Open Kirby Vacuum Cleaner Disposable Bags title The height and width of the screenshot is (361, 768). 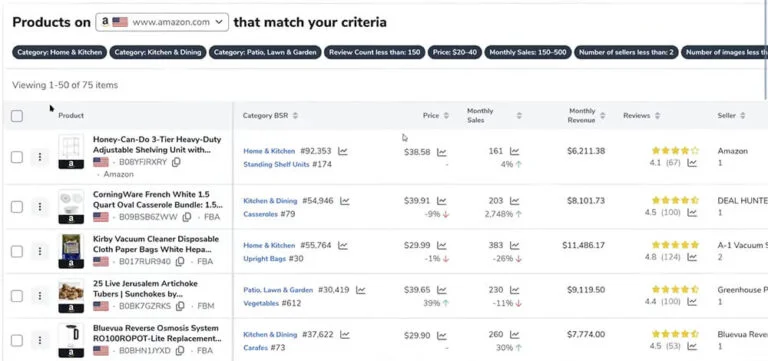point(156,244)
